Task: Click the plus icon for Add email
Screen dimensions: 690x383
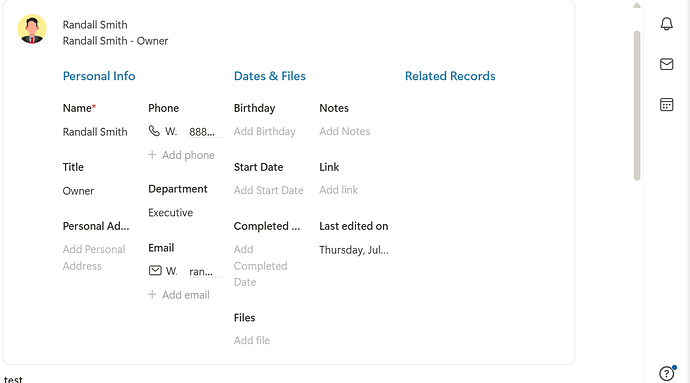Action: [152, 295]
